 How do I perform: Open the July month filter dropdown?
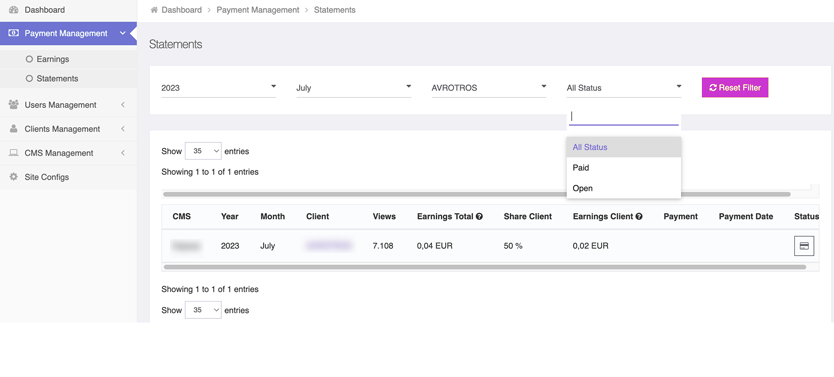(x=354, y=88)
